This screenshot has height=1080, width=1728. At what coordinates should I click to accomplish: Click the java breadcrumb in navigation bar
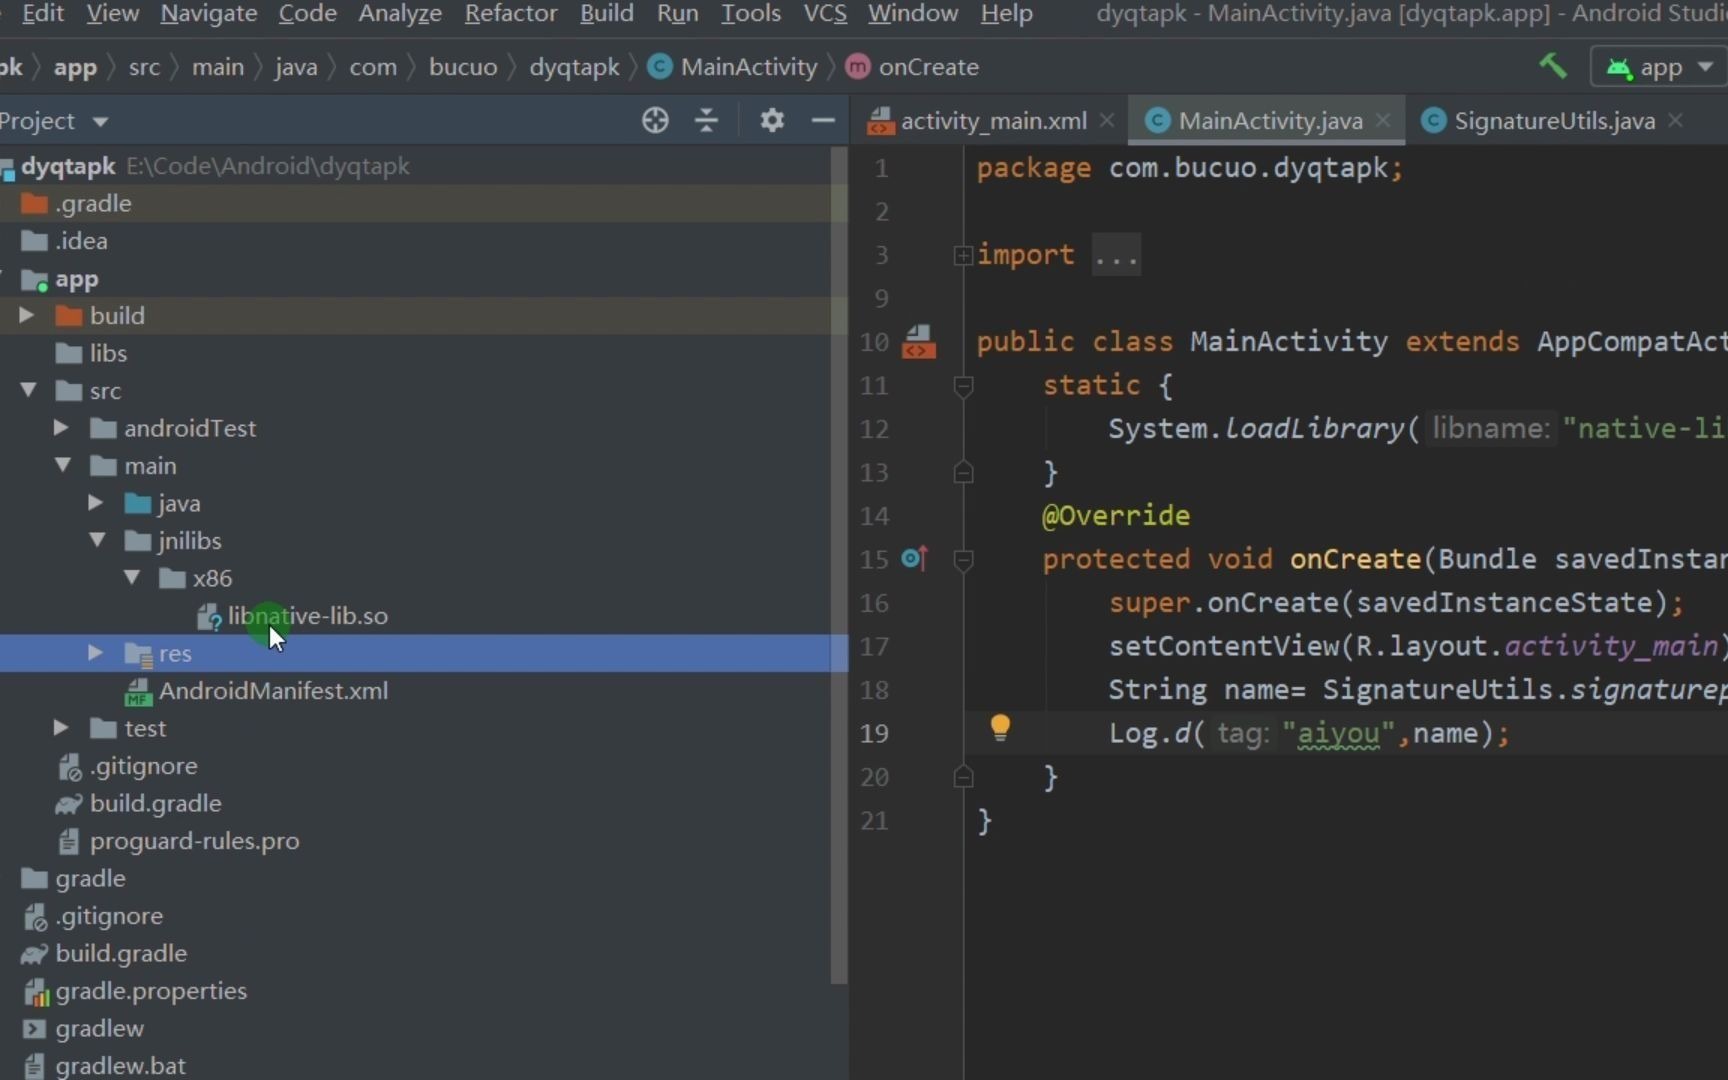tap(296, 67)
